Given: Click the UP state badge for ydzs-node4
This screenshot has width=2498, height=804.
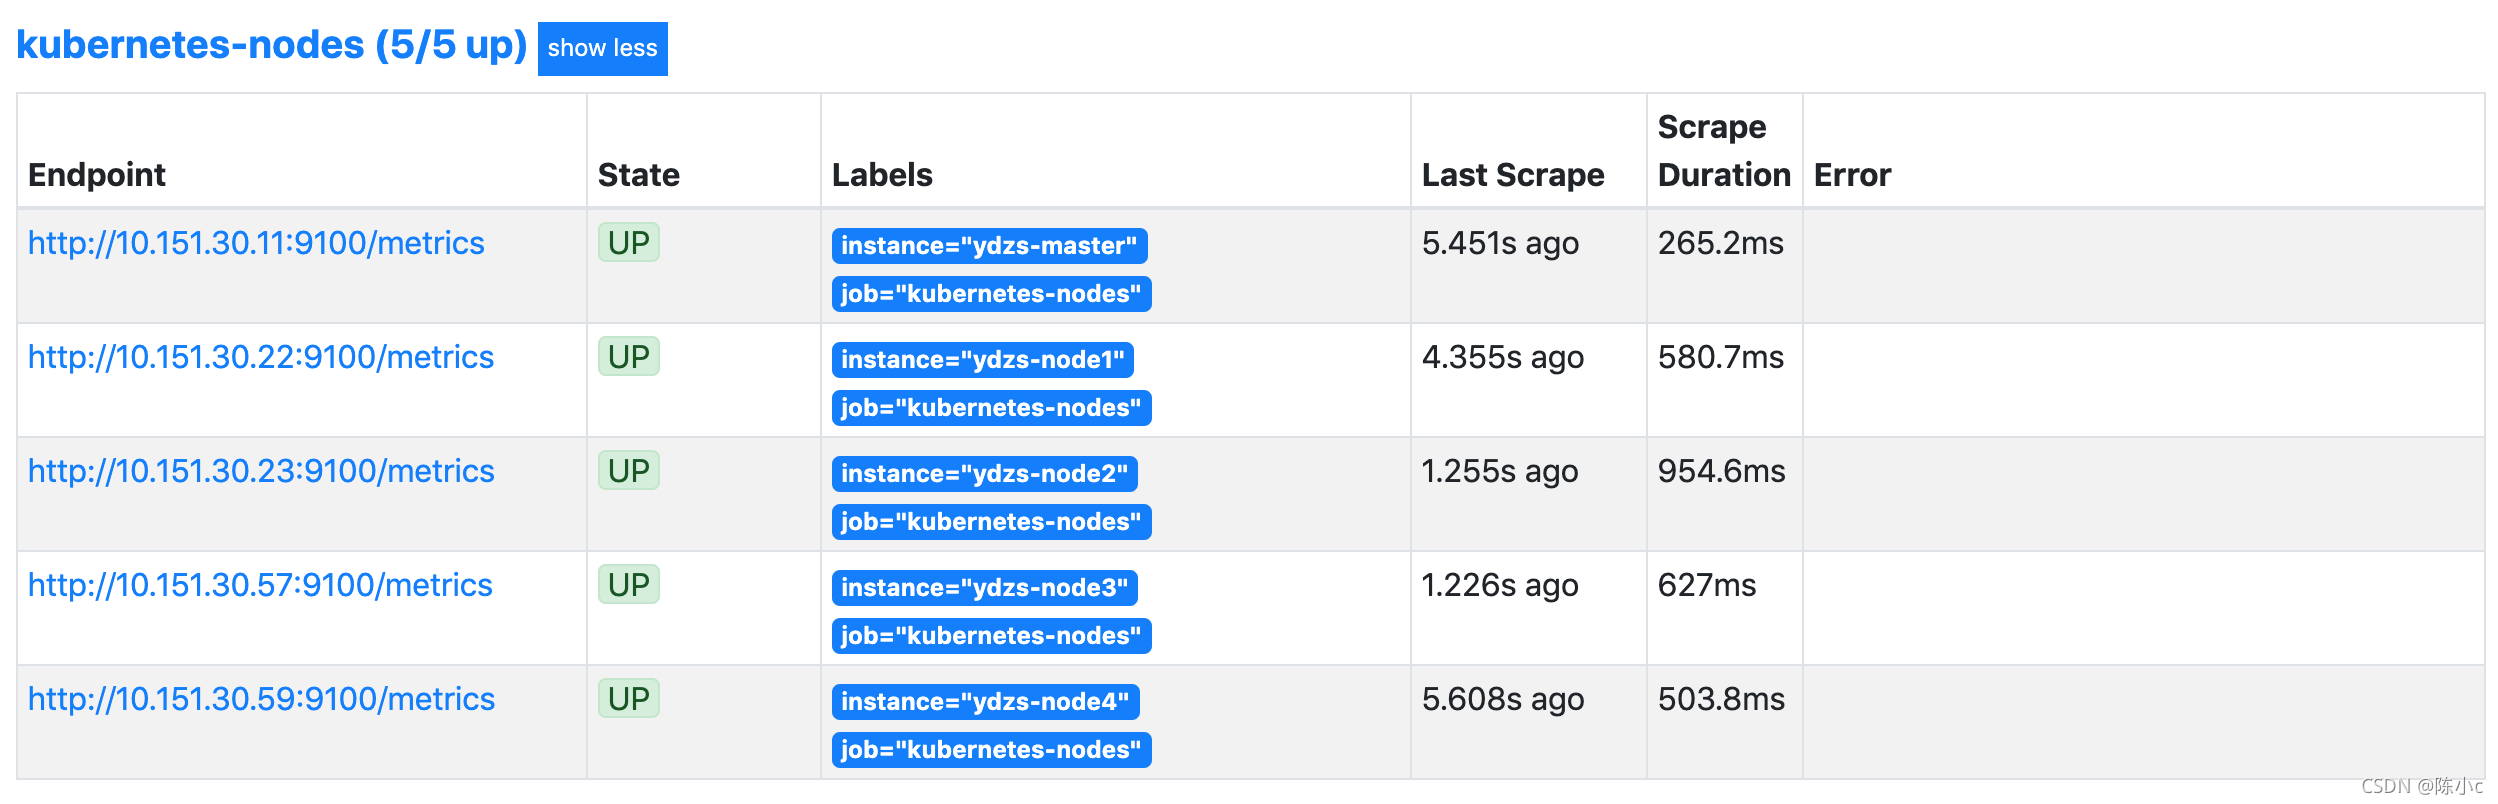Looking at the screenshot, I should 628,698.
